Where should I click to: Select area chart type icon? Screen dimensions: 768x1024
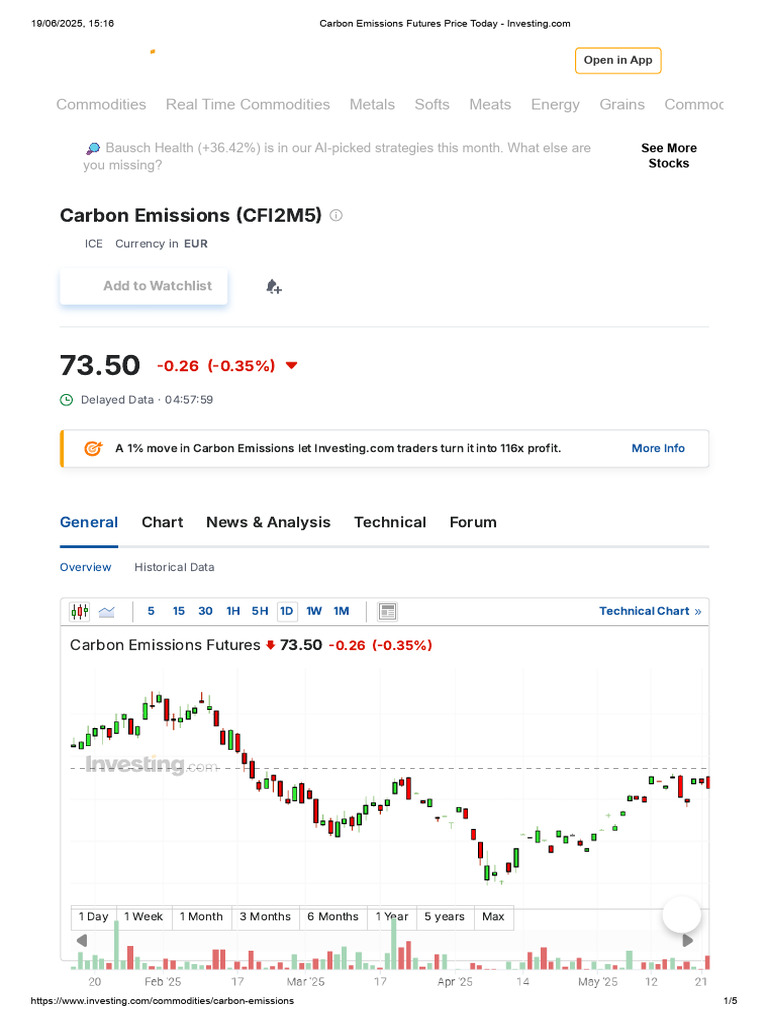click(106, 611)
